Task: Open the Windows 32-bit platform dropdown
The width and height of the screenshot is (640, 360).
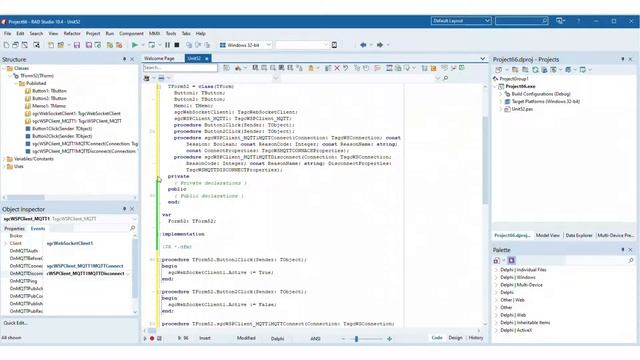Action: tap(268, 45)
